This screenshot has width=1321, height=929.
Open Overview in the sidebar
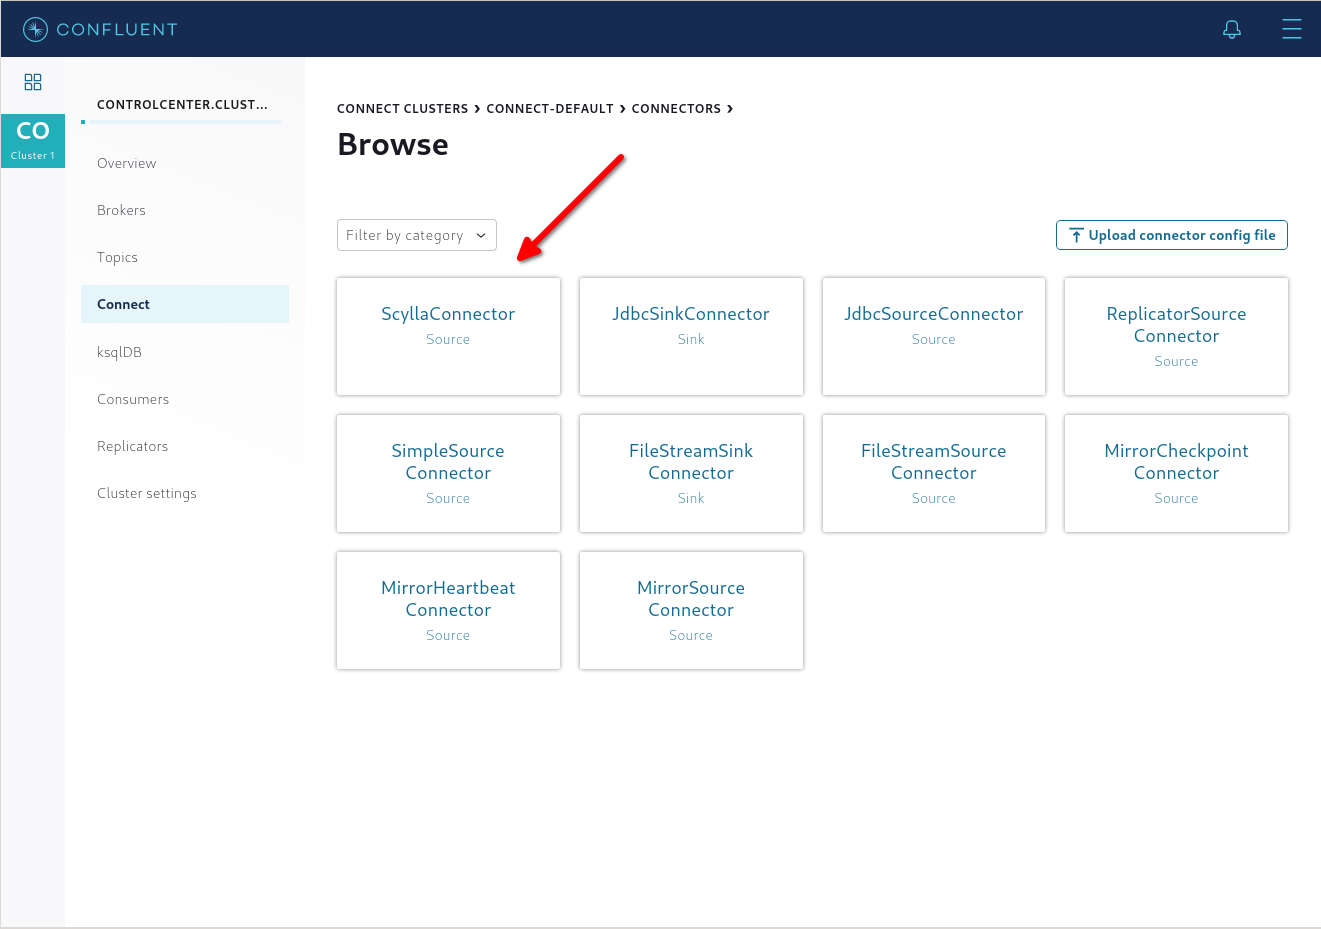coord(127,163)
